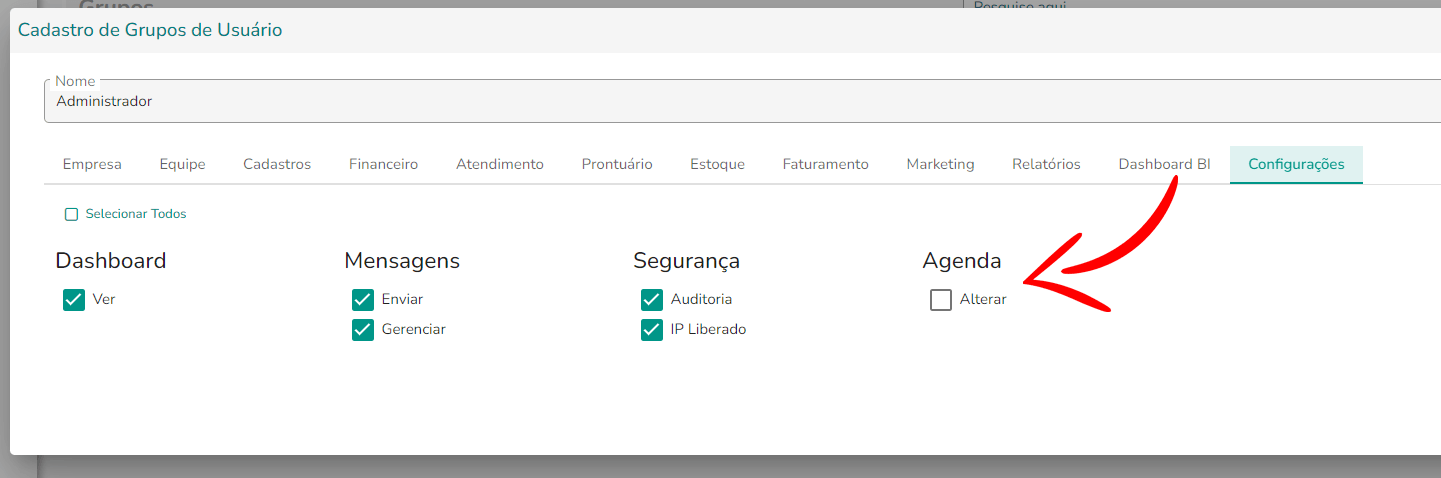Image resolution: width=1441 pixels, height=478 pixels.
Task: Disable the Enviar checkbox under Mensagens
Action: (363, 300)
